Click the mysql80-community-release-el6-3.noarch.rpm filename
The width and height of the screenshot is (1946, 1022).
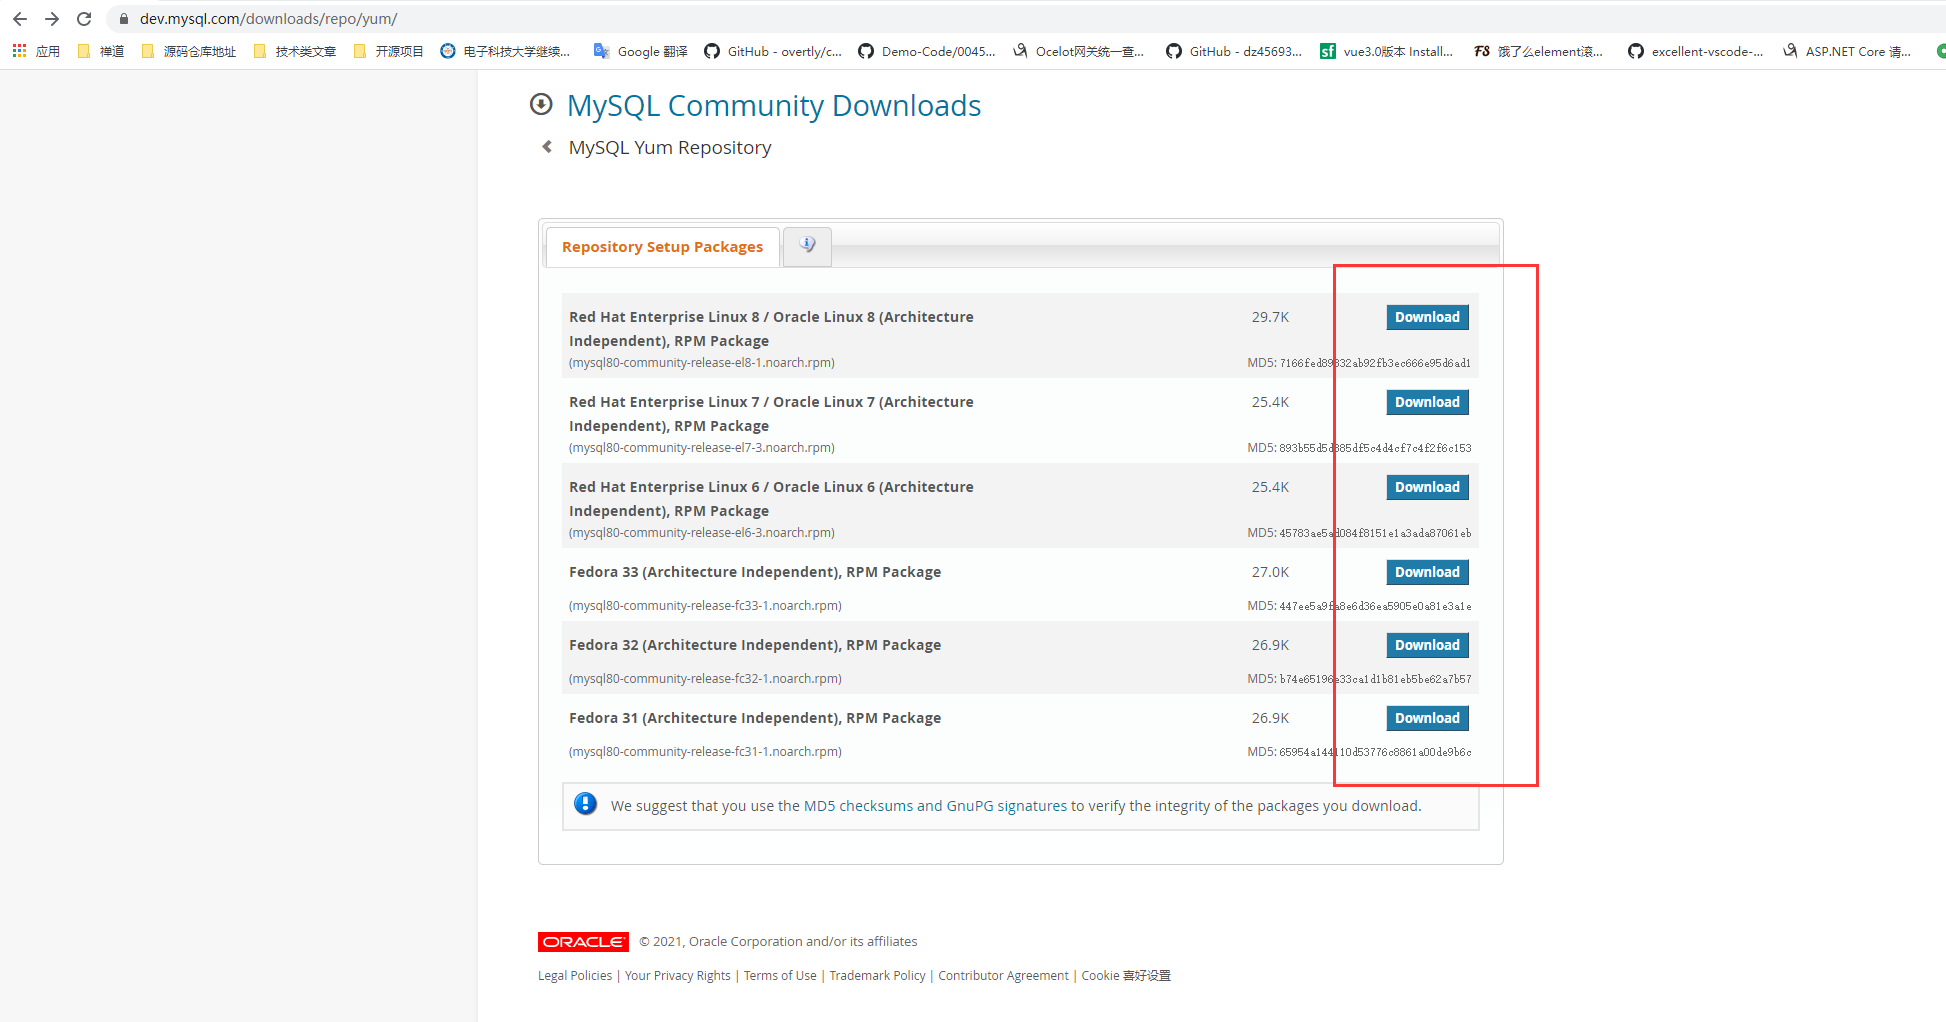702,533
